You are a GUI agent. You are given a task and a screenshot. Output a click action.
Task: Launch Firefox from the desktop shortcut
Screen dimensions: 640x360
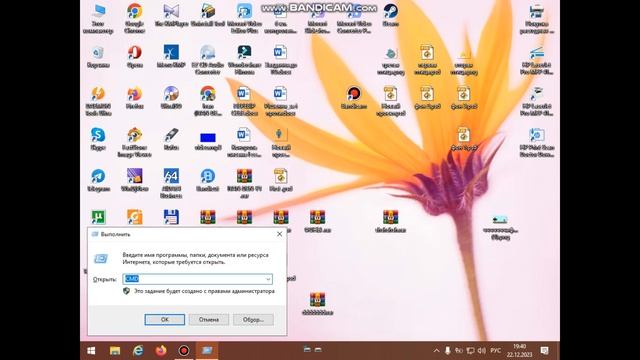pyautogui.click(x=134, y=95)
